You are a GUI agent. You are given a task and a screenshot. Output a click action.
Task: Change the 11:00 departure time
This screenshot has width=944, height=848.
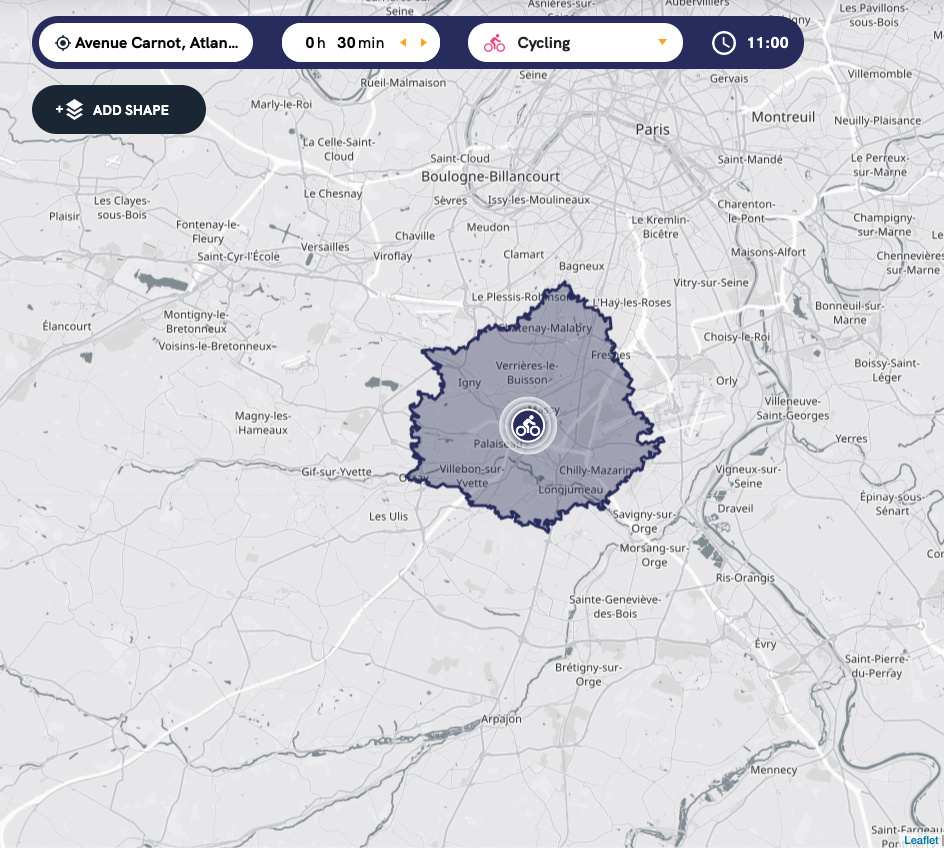coord(768,43)
